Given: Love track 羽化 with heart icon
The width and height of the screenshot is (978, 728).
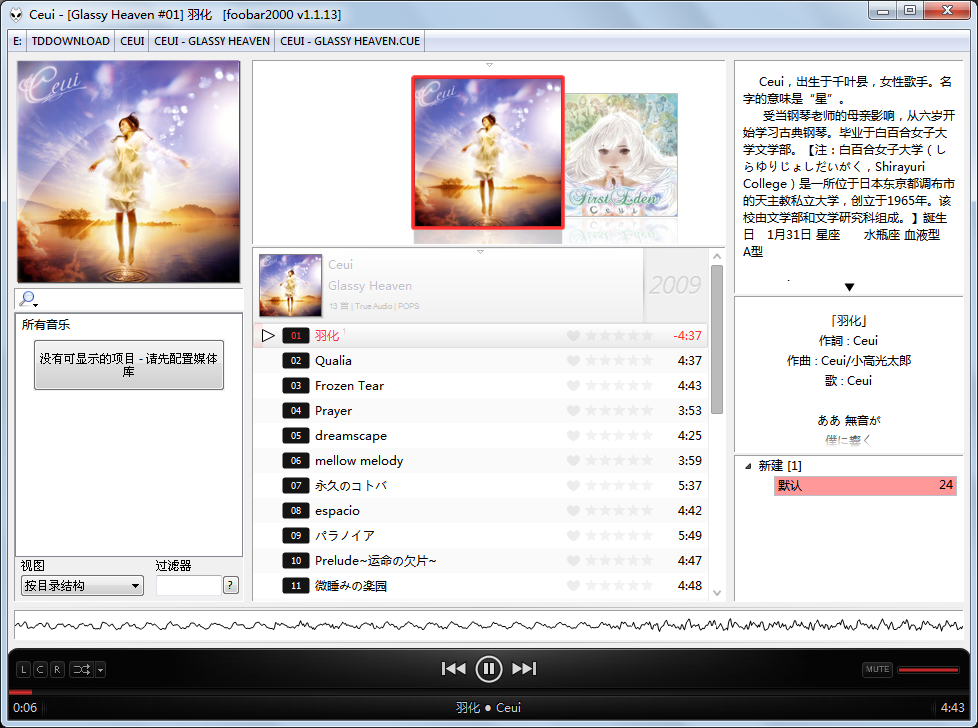Looking at the screenshot, I should tap(573, 336).
